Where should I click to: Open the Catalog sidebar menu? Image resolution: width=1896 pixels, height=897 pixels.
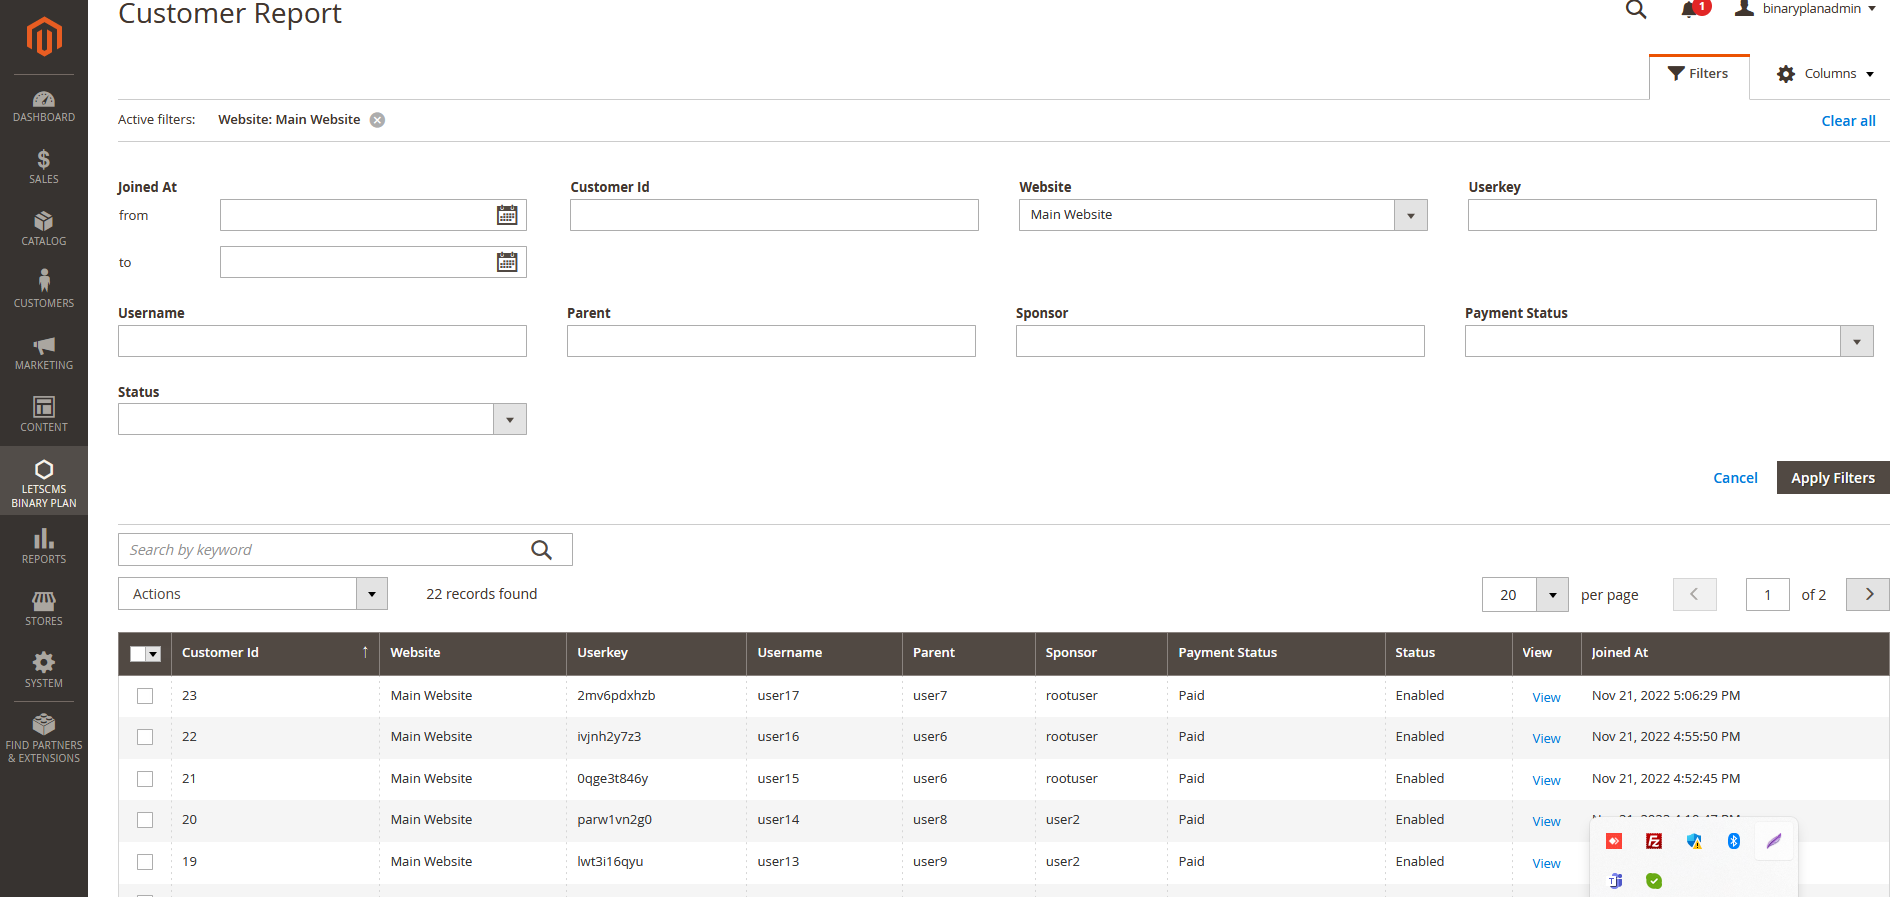click(x=44, y=228)
